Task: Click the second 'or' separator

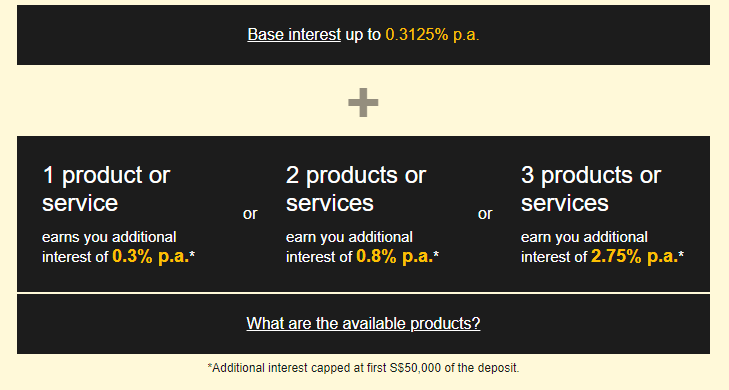Action: click(485, 214)
